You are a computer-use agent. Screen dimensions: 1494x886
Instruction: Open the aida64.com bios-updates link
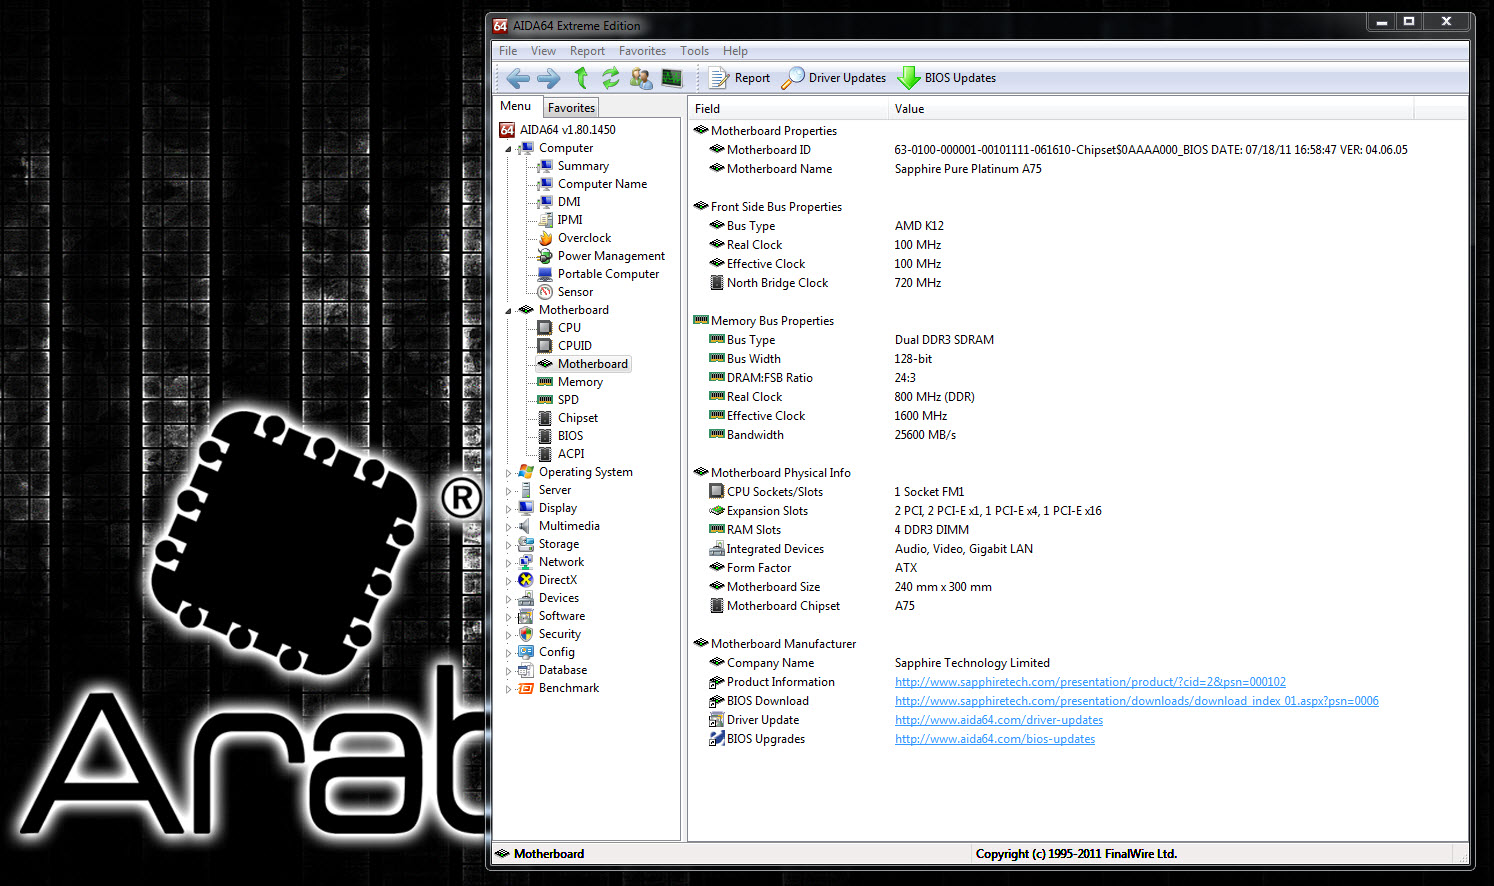pos(995,739)
